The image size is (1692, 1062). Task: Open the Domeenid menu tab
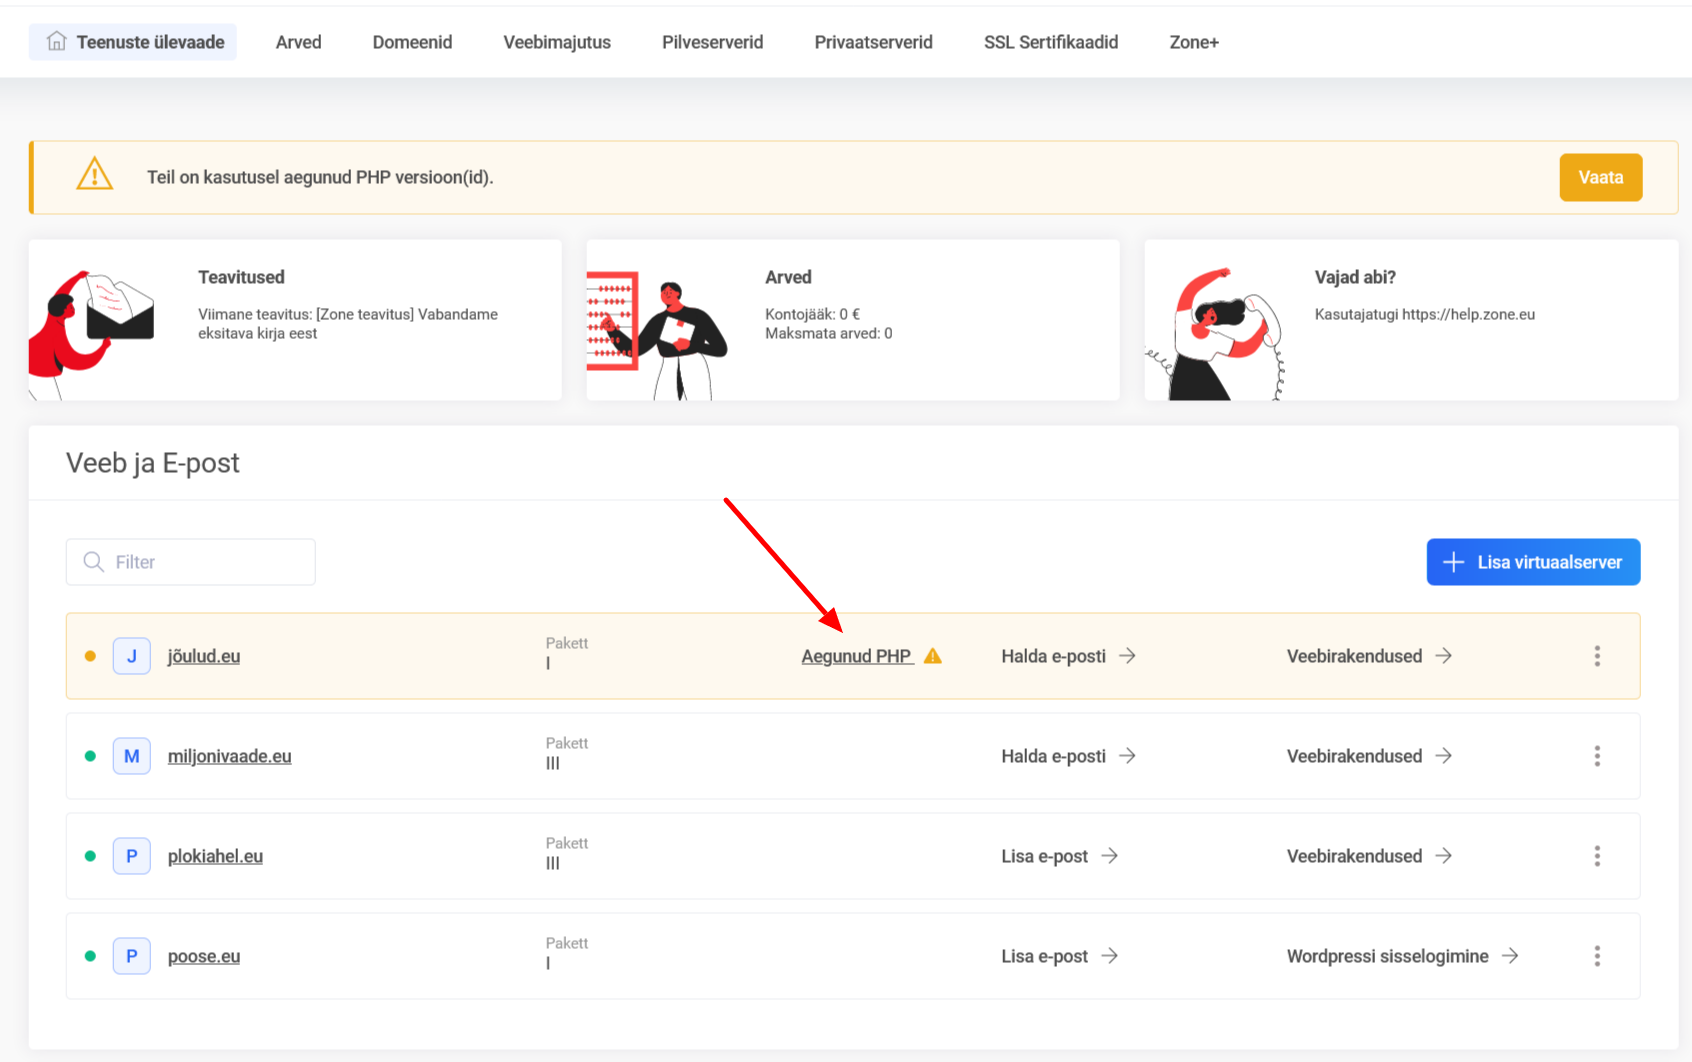tap(412, 42)
